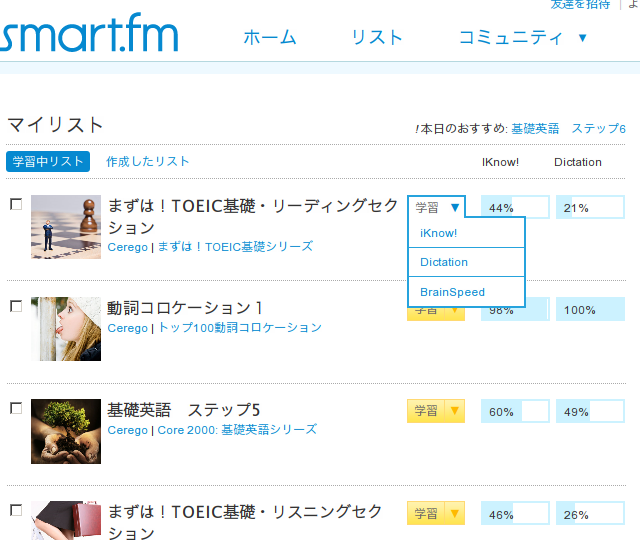Click Cerego link under 動詞コロケーション 1

pyautogui.click(x=127, y=328)
